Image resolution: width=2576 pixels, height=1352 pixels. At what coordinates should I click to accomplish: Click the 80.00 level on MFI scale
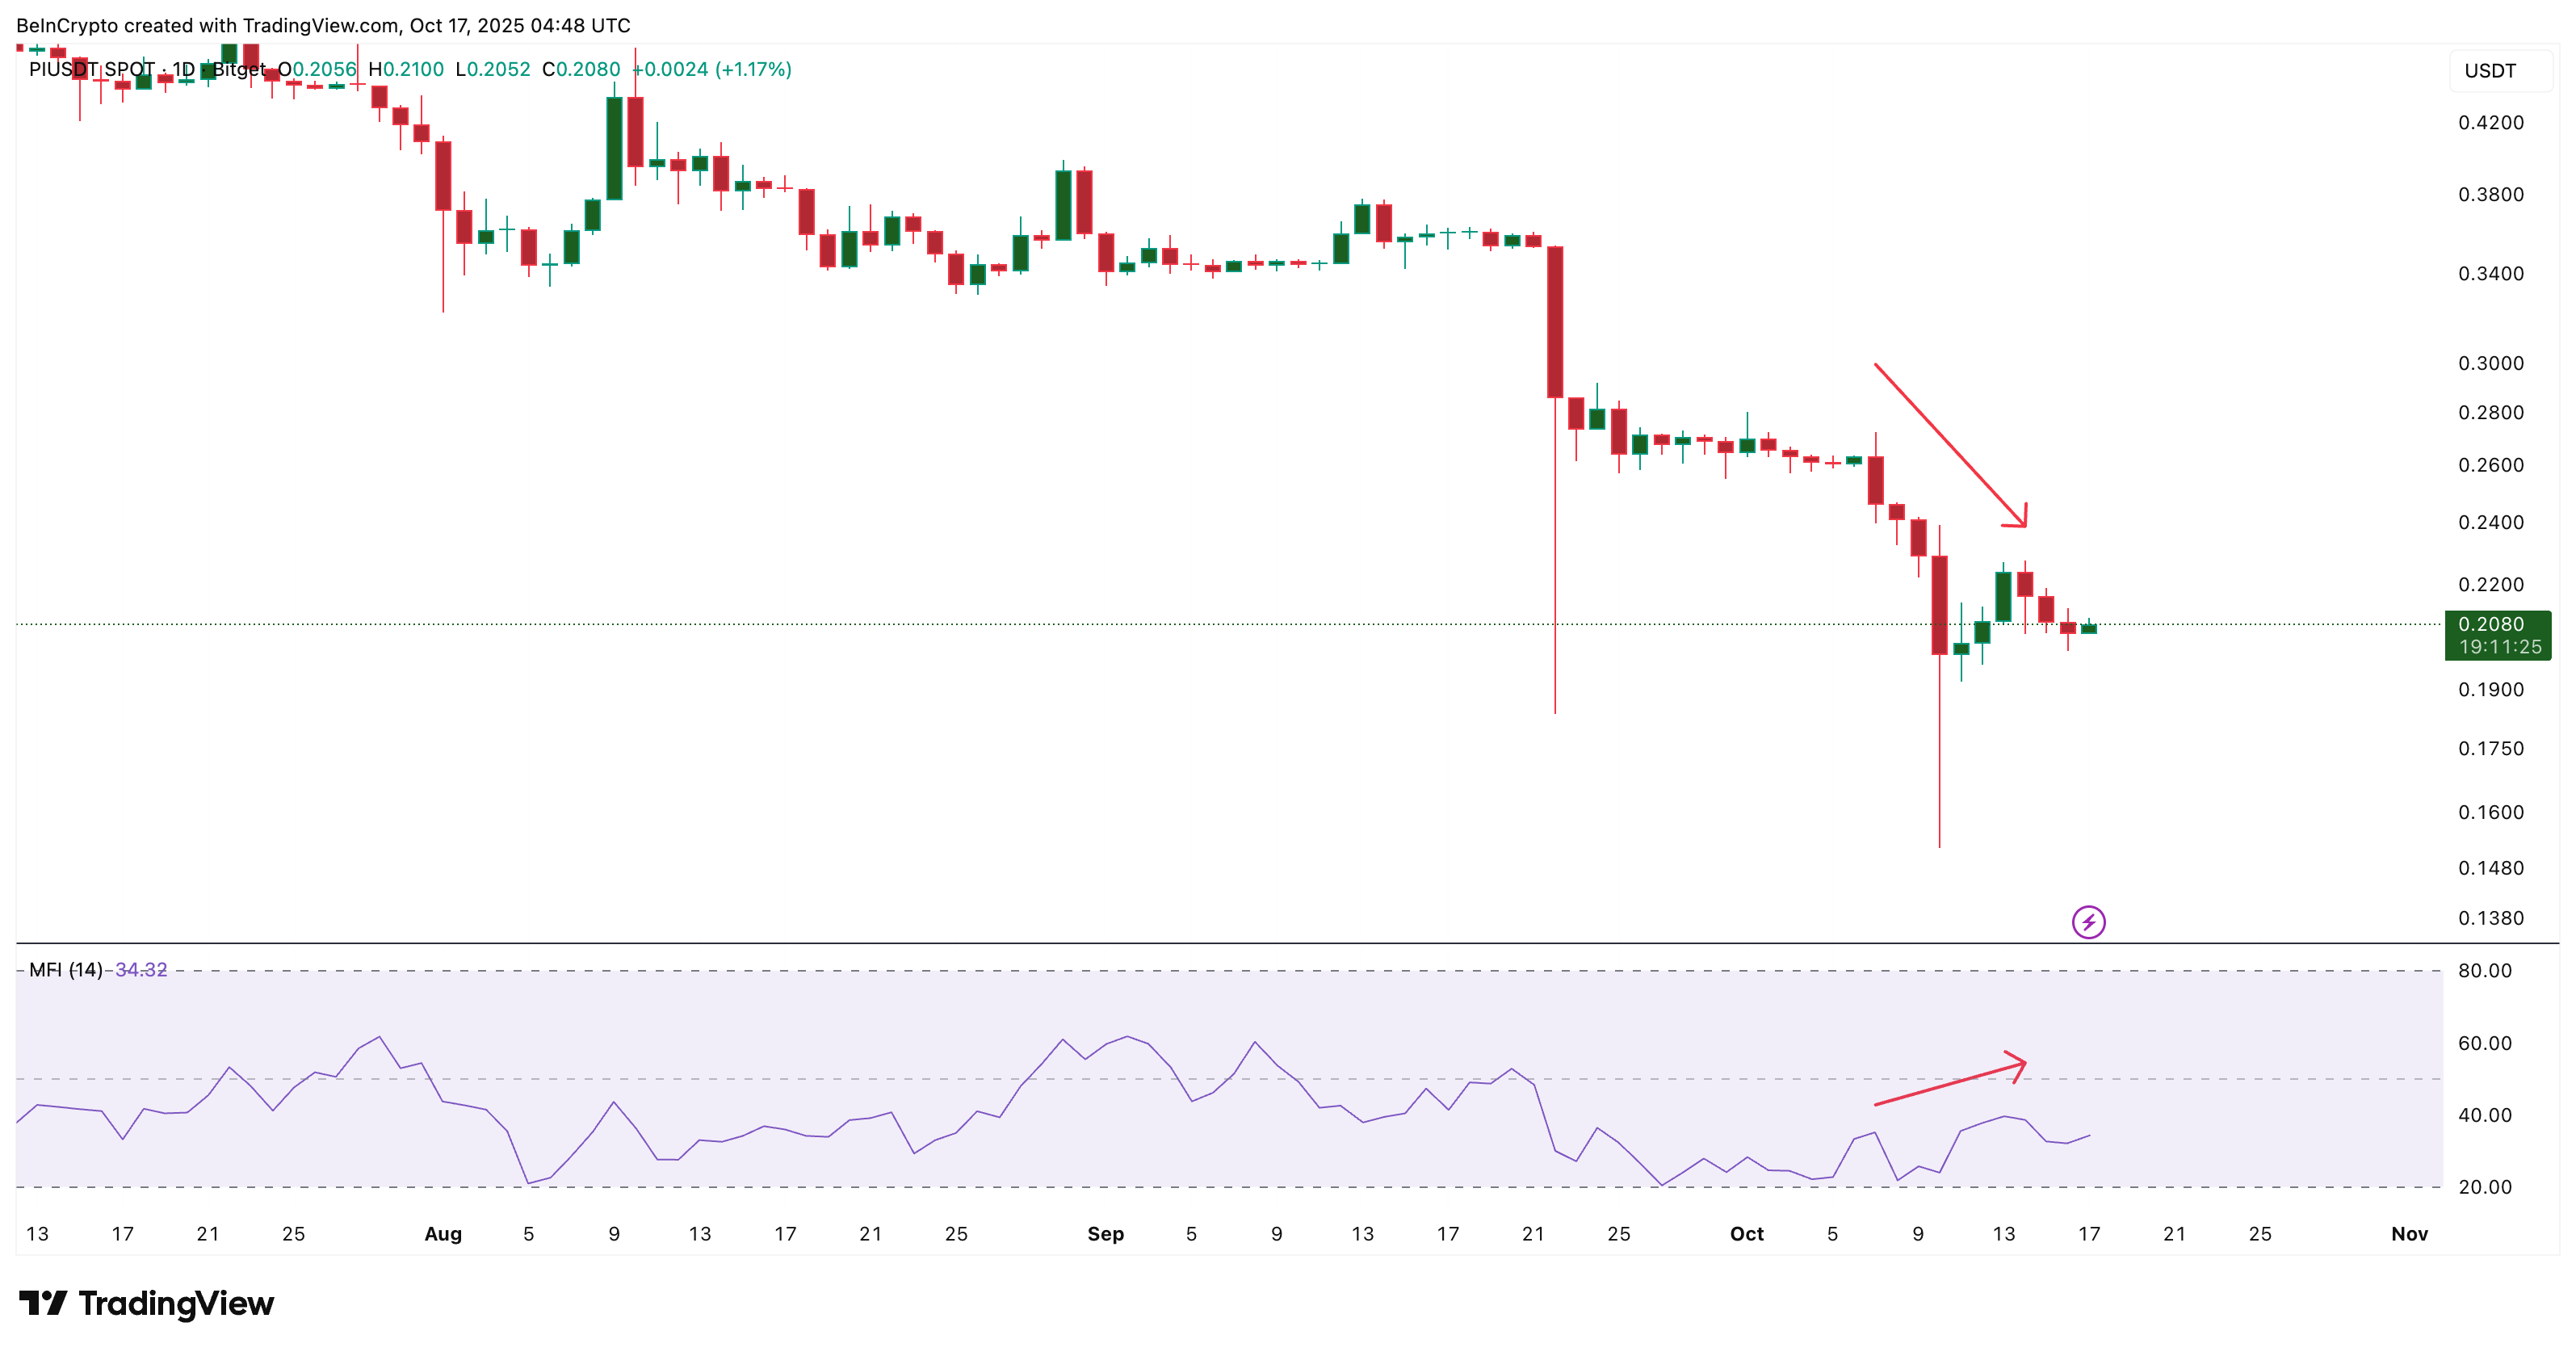(2484, 971)
